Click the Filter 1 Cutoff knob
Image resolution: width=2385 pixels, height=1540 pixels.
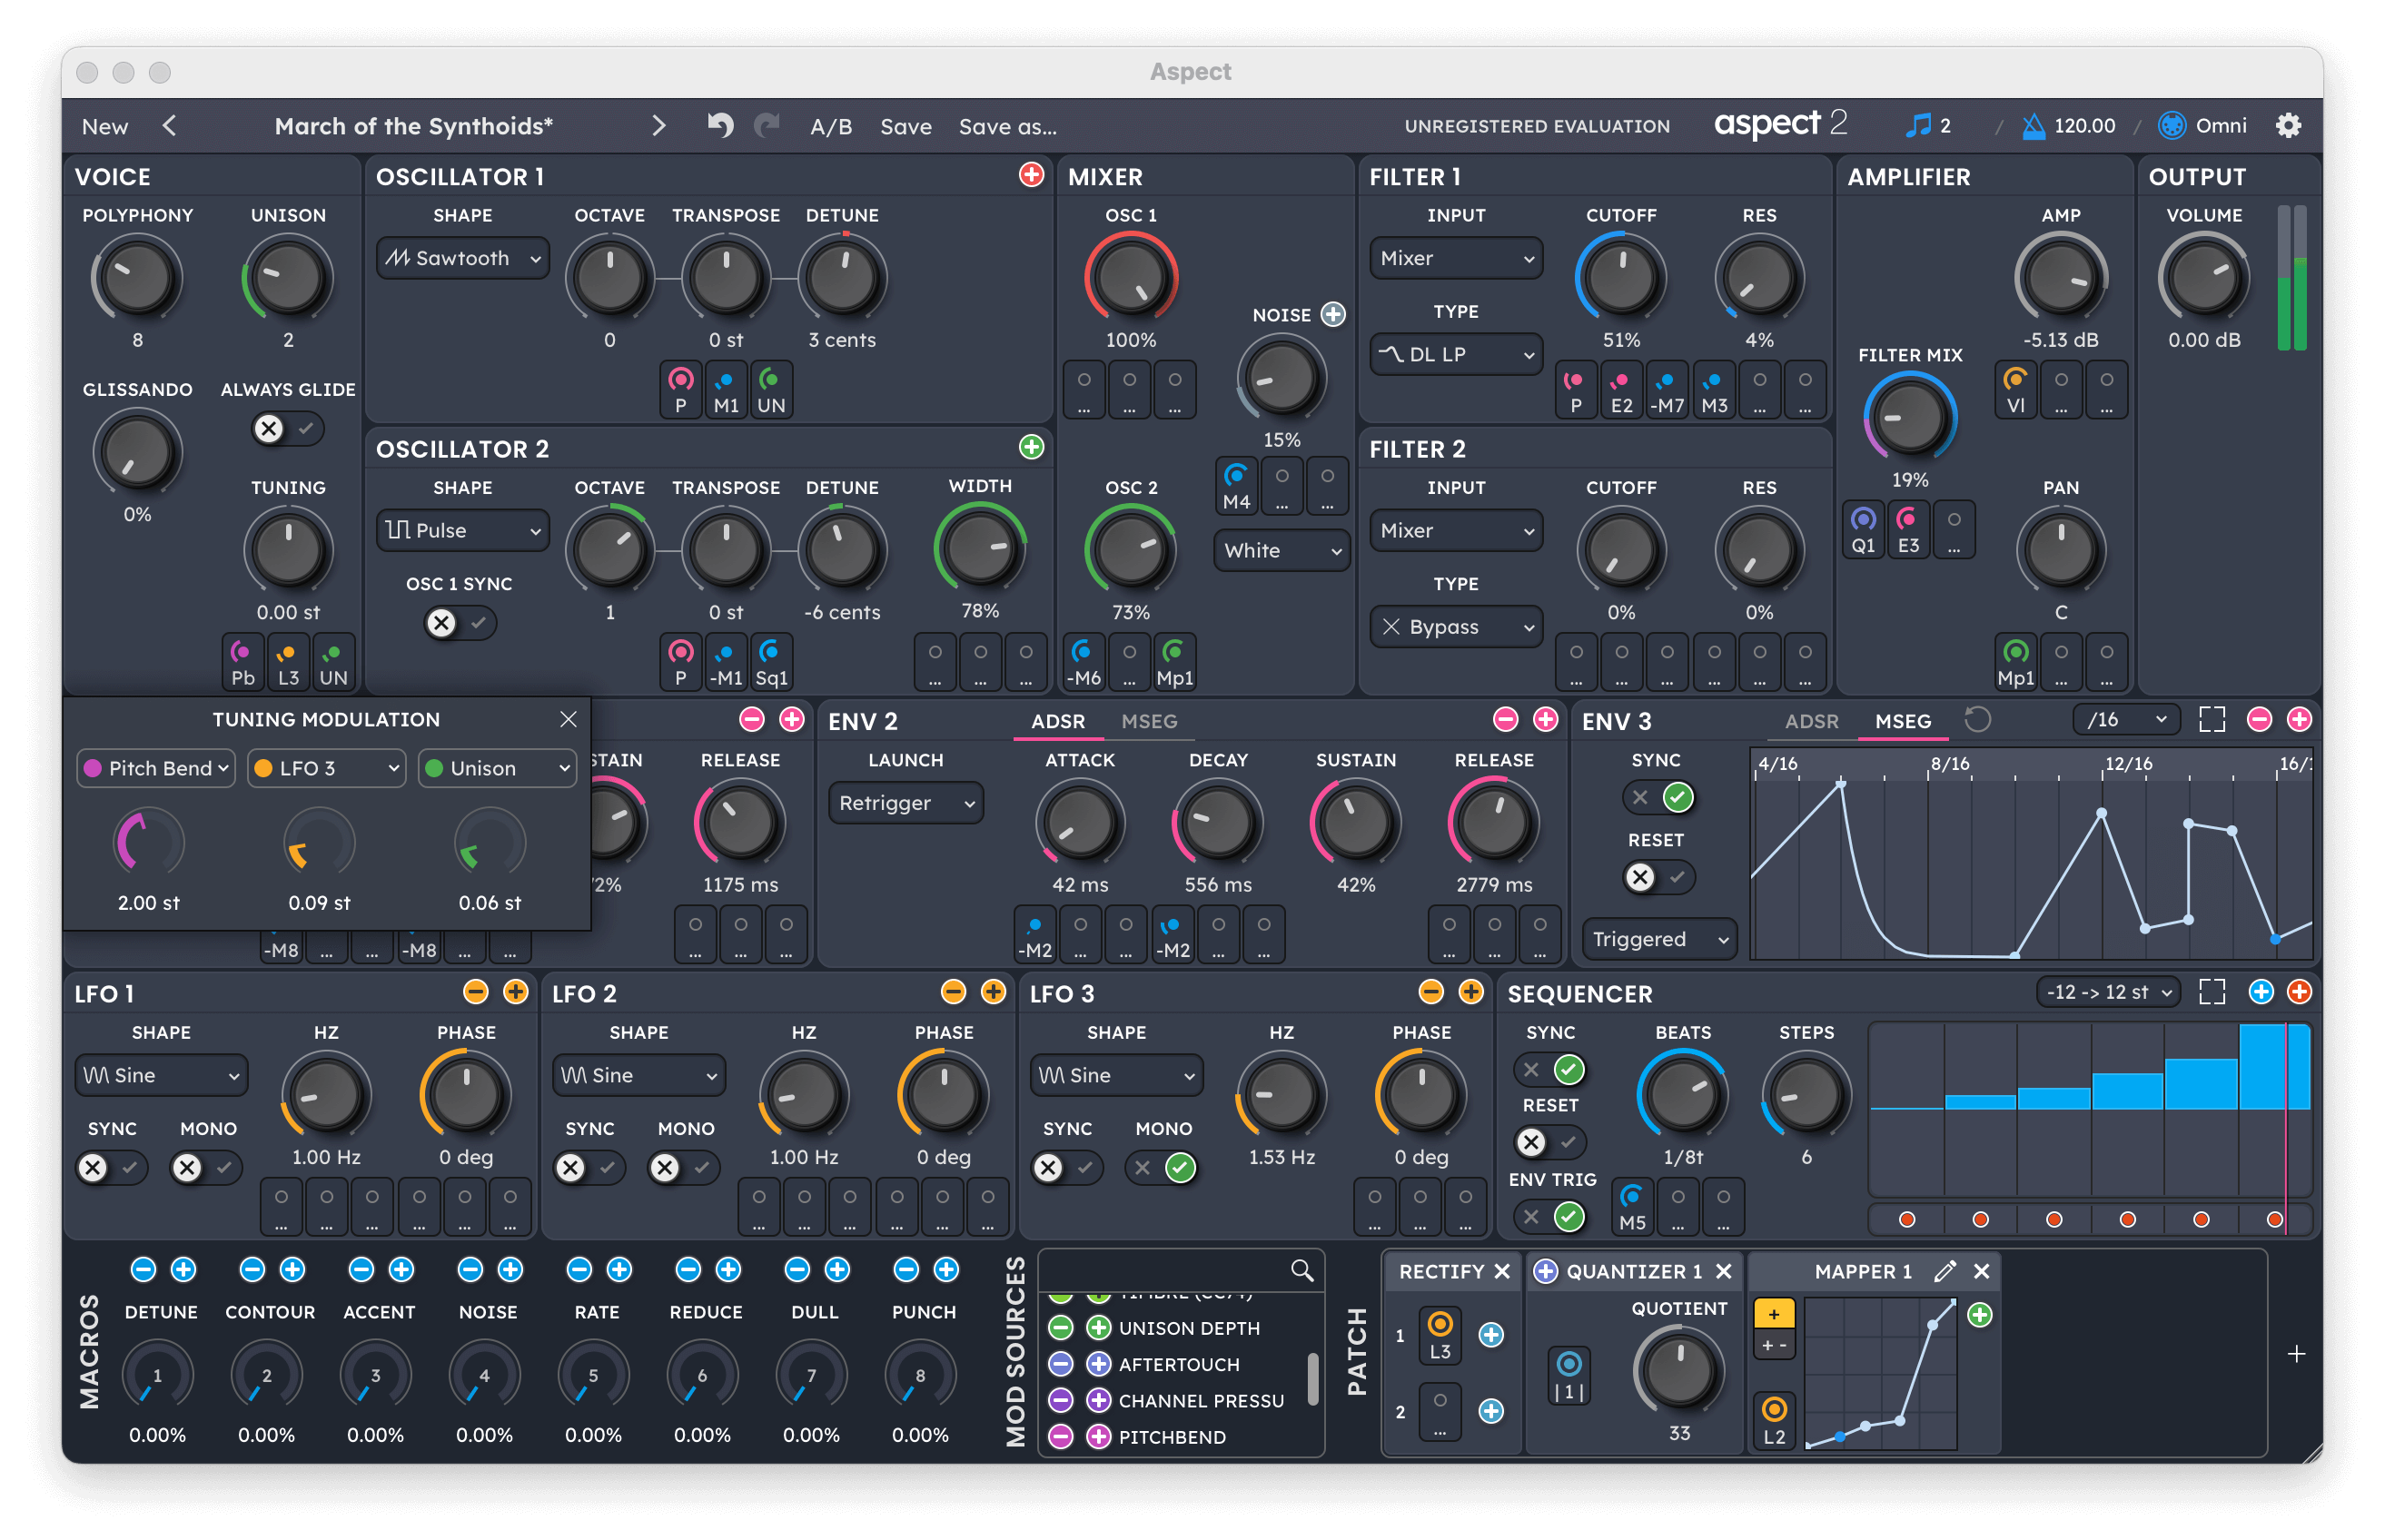point(1621,277)
